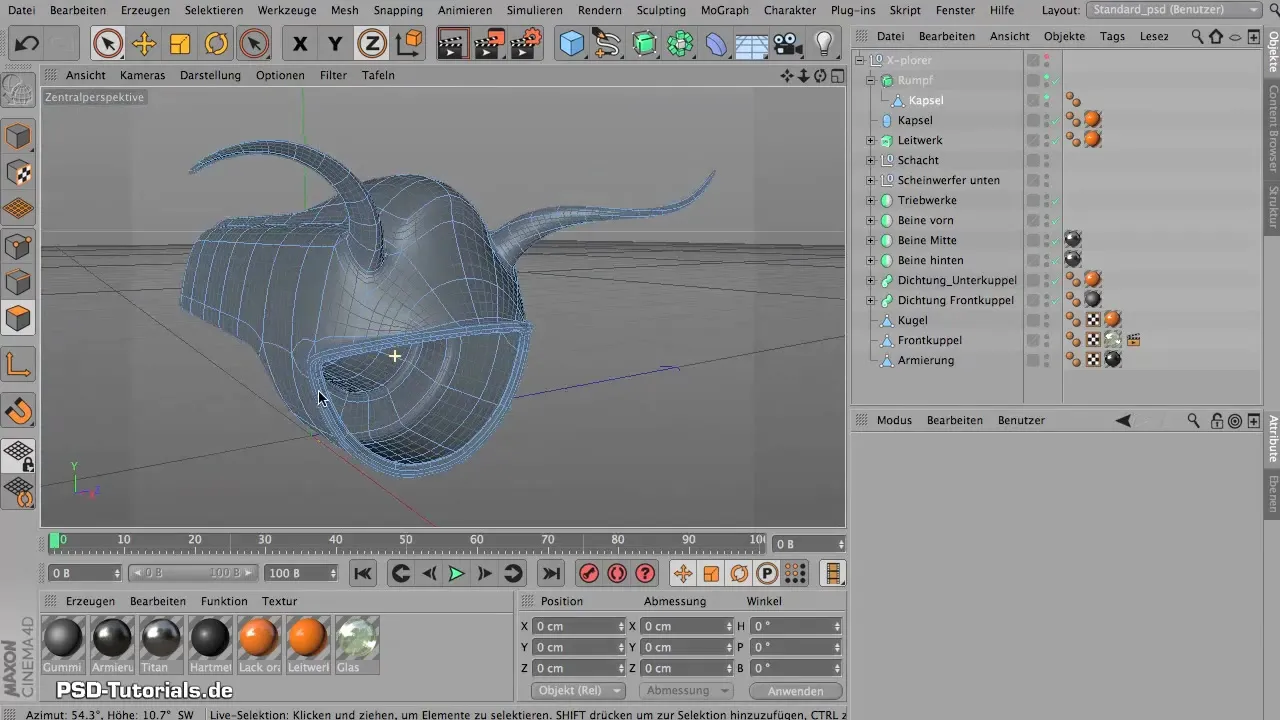
Task: Select the Rotate tool in the top toolbar
Action: (x=216, y=44)
